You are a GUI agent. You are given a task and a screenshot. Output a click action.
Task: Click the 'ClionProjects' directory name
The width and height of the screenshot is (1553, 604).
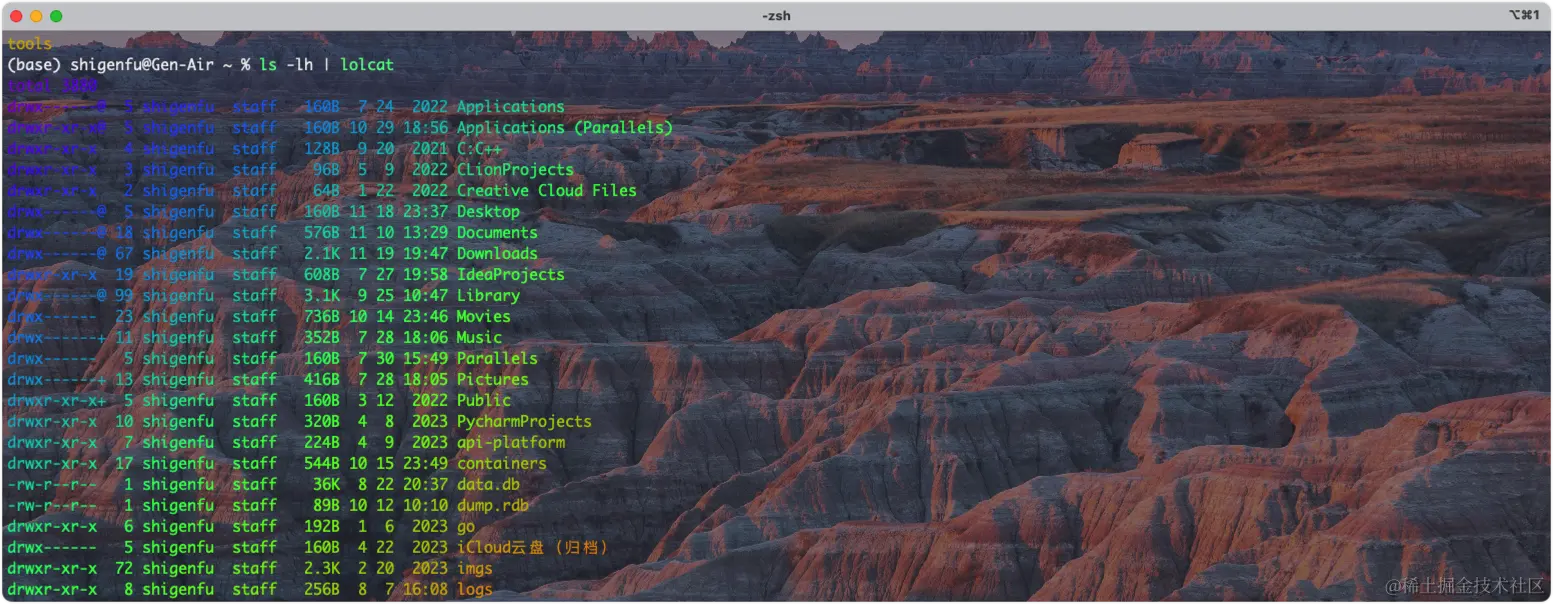[x=515, y=170]
